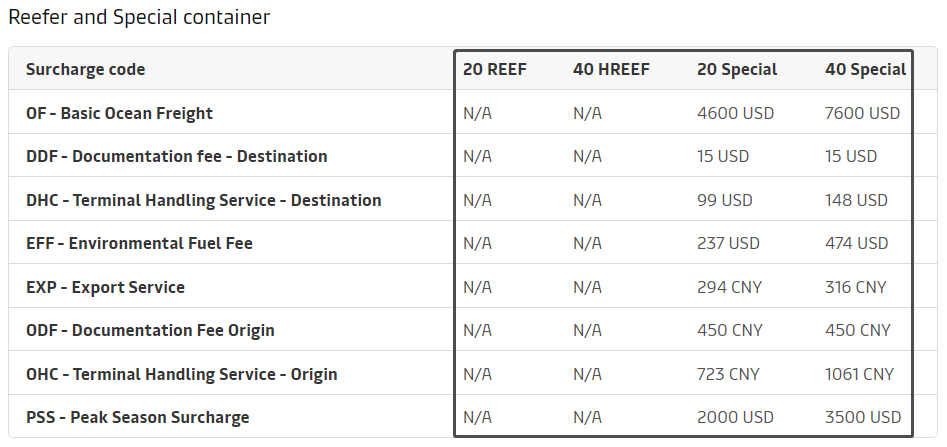The width and height of the screenshot is (947, 447).
Task: Click 'DHC - Terminal Handling Service - Destination'
Action: (x=203, y=200)
